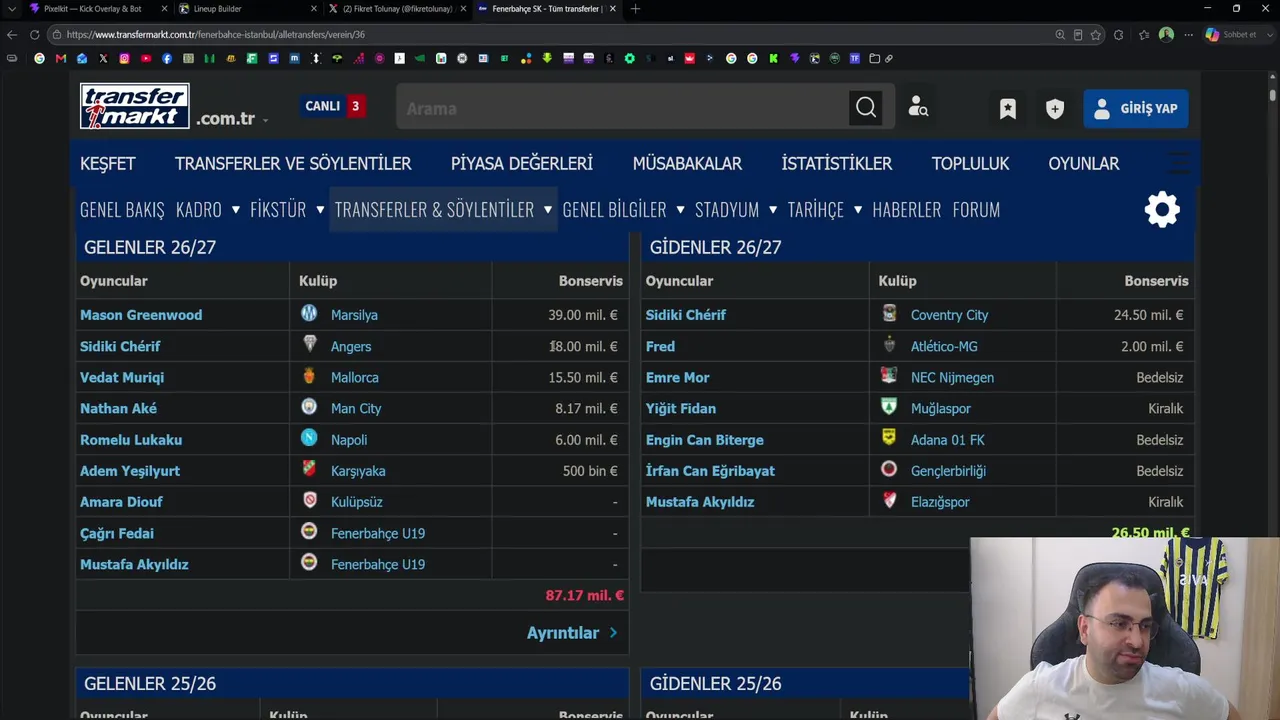This screenshot has height=720, width=1280.
Task: Open the İSTATİSTİKLER menu
Action: pos(837,163)
